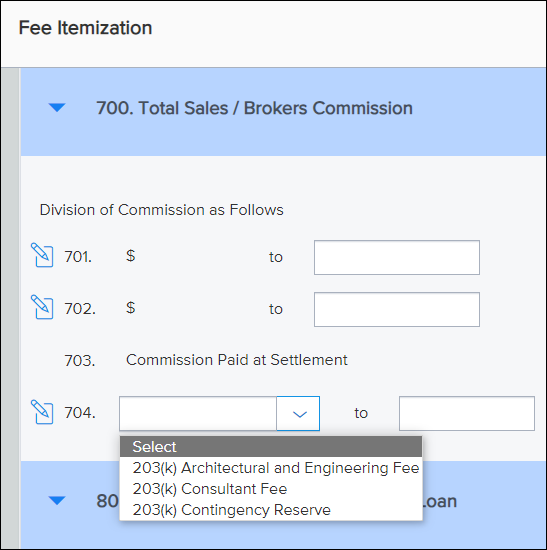Click the edit pencil icon for line 702
The width and height of the screenshot is (547, 550).
point(42,307)
